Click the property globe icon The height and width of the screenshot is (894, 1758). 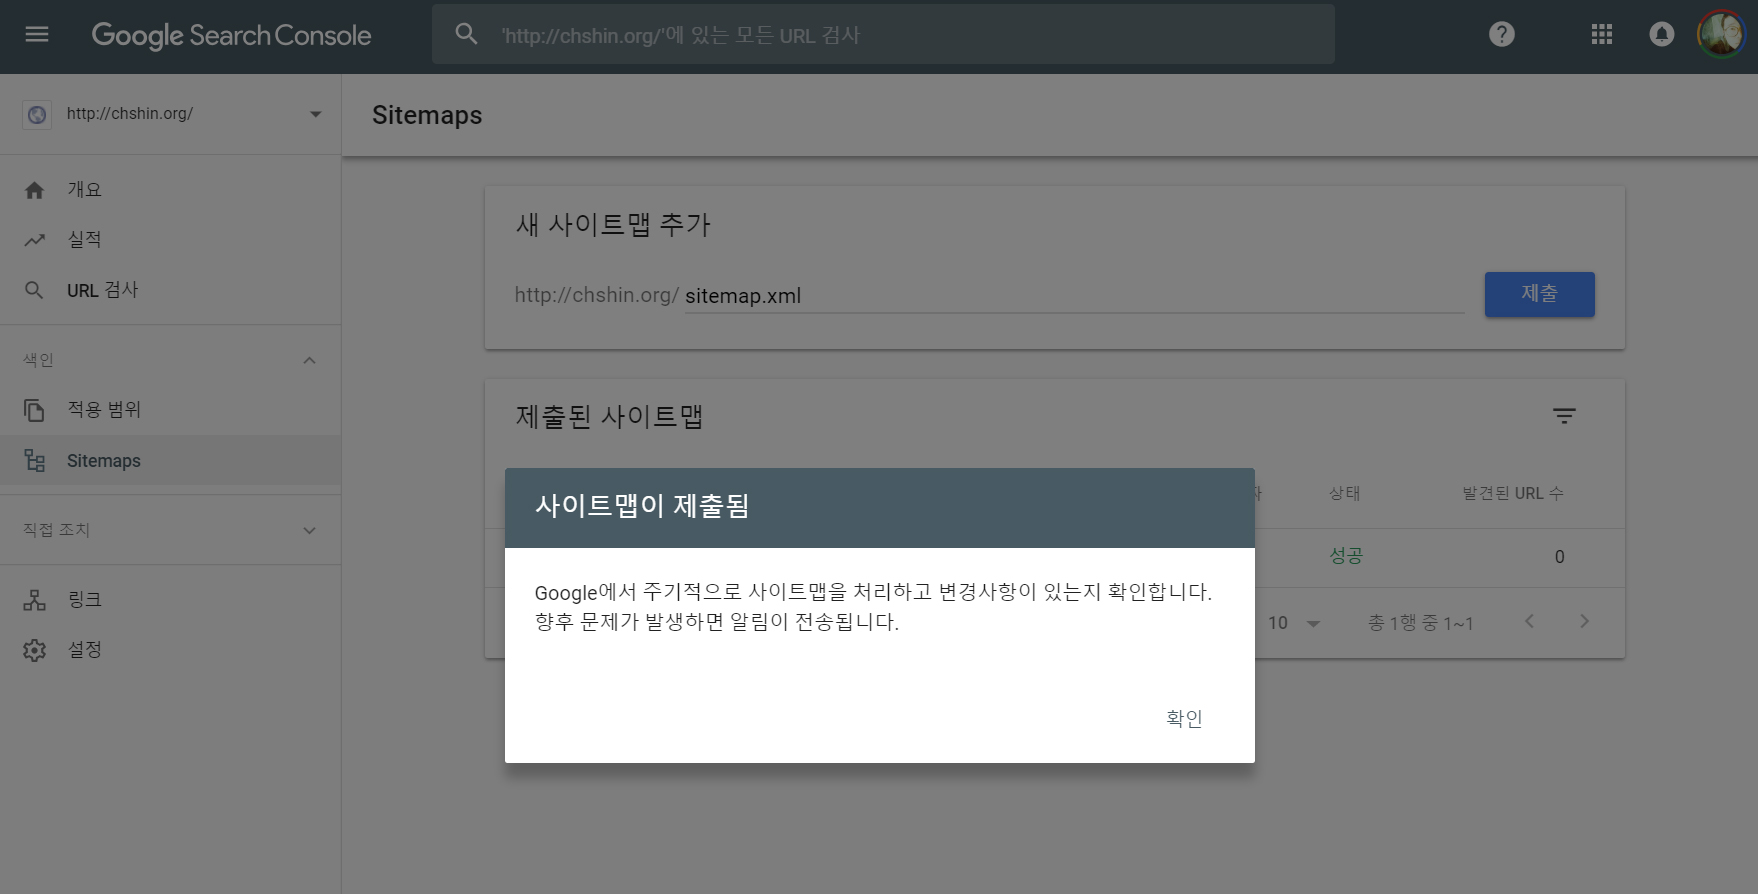(x=37, y=114)
